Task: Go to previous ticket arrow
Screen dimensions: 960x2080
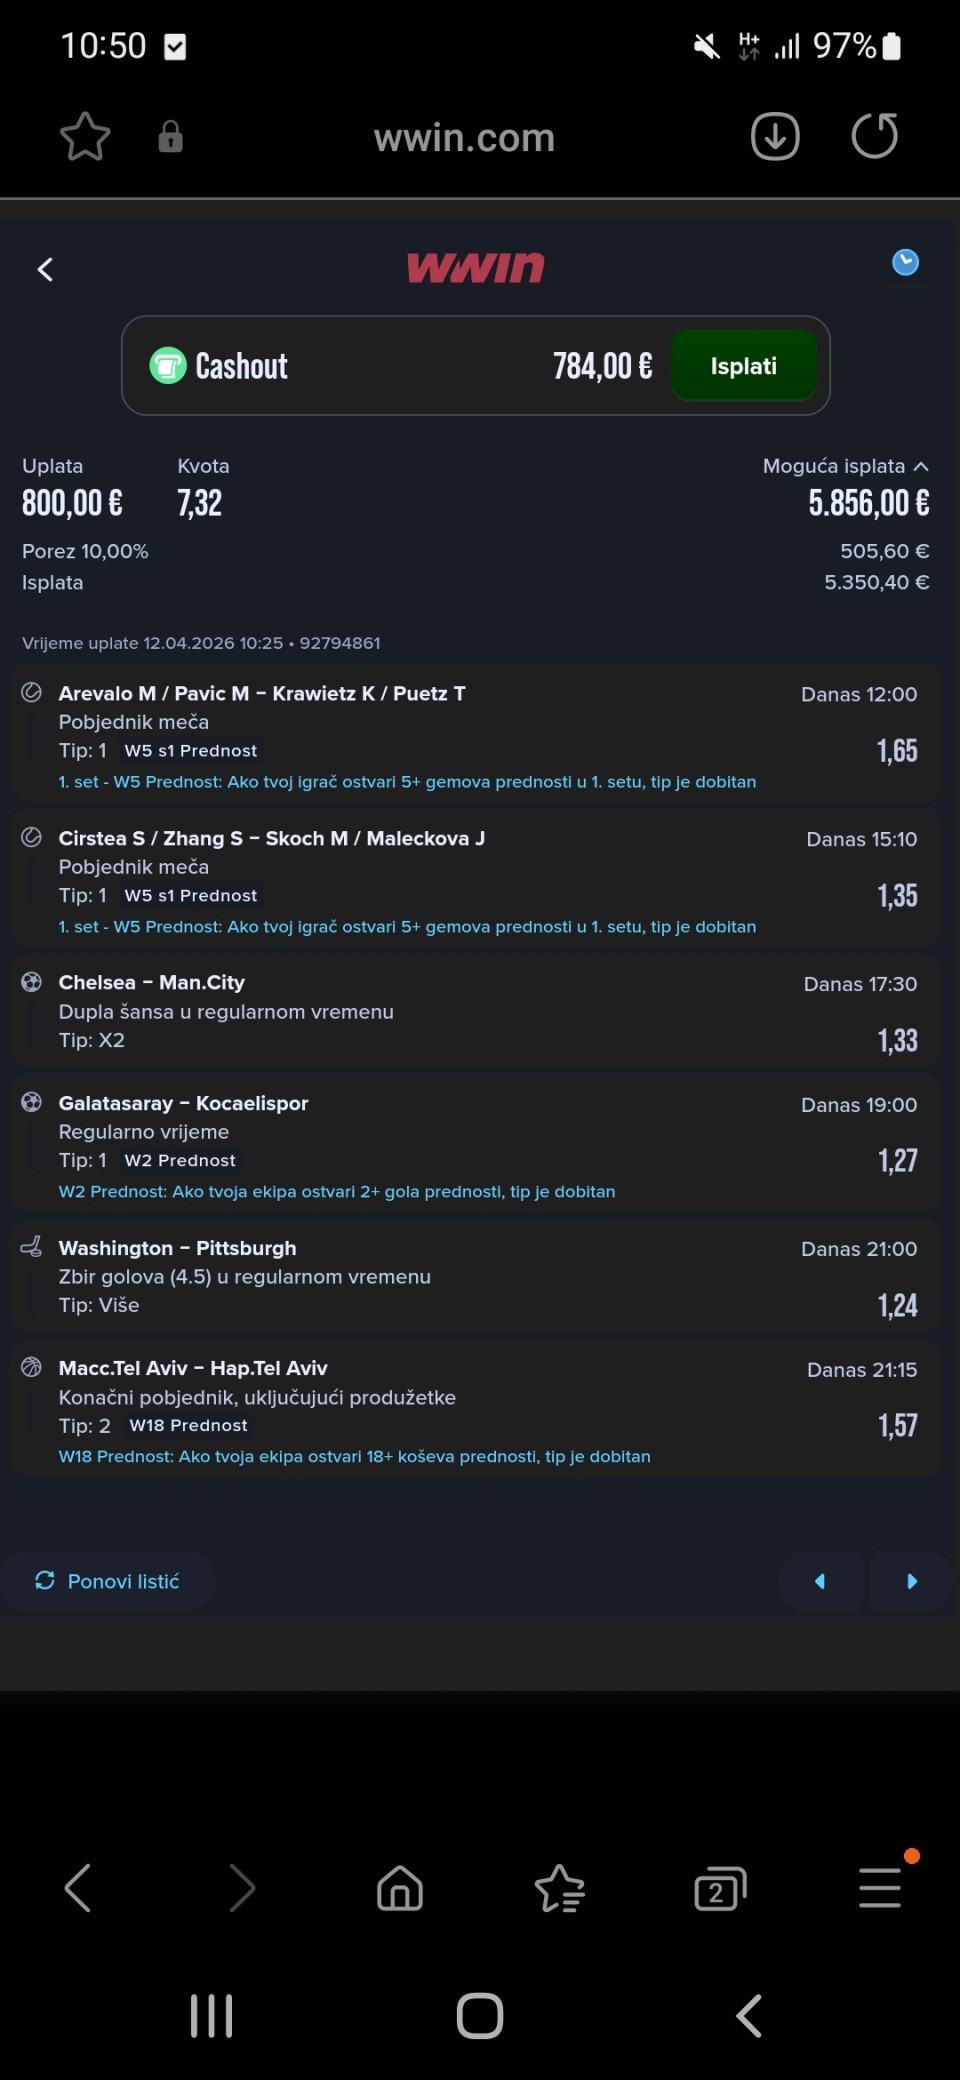Action: coord(820,1581)
